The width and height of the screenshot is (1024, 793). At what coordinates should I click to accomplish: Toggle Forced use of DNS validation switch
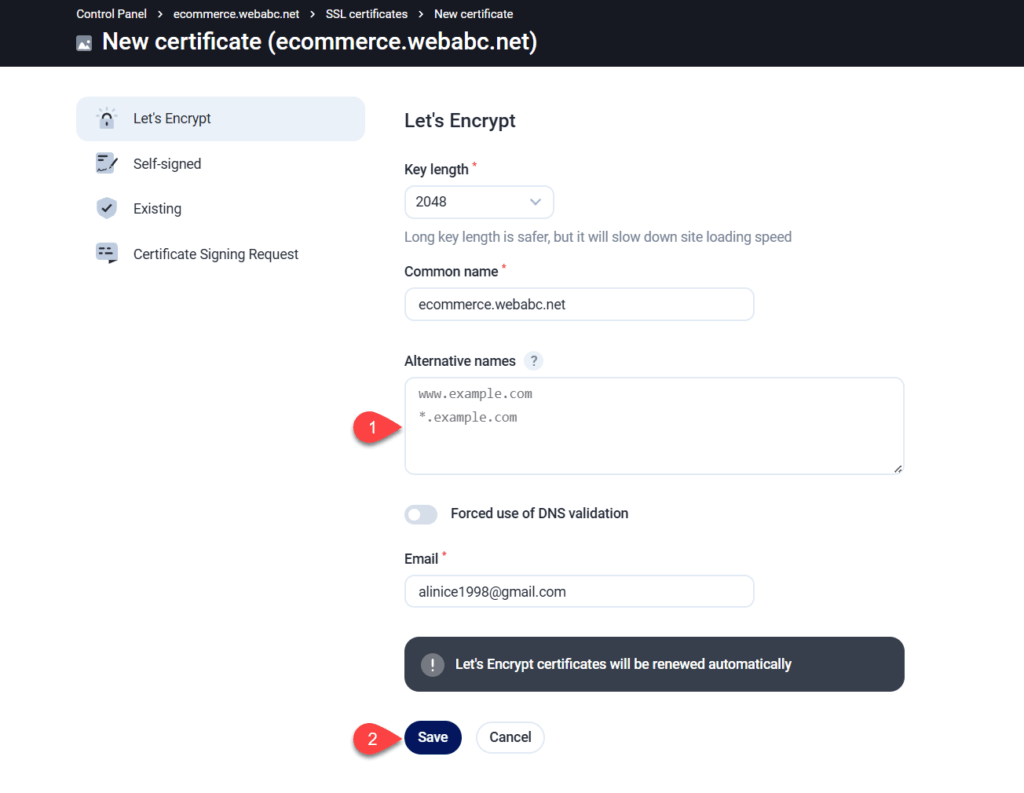(x=421, y=514)
